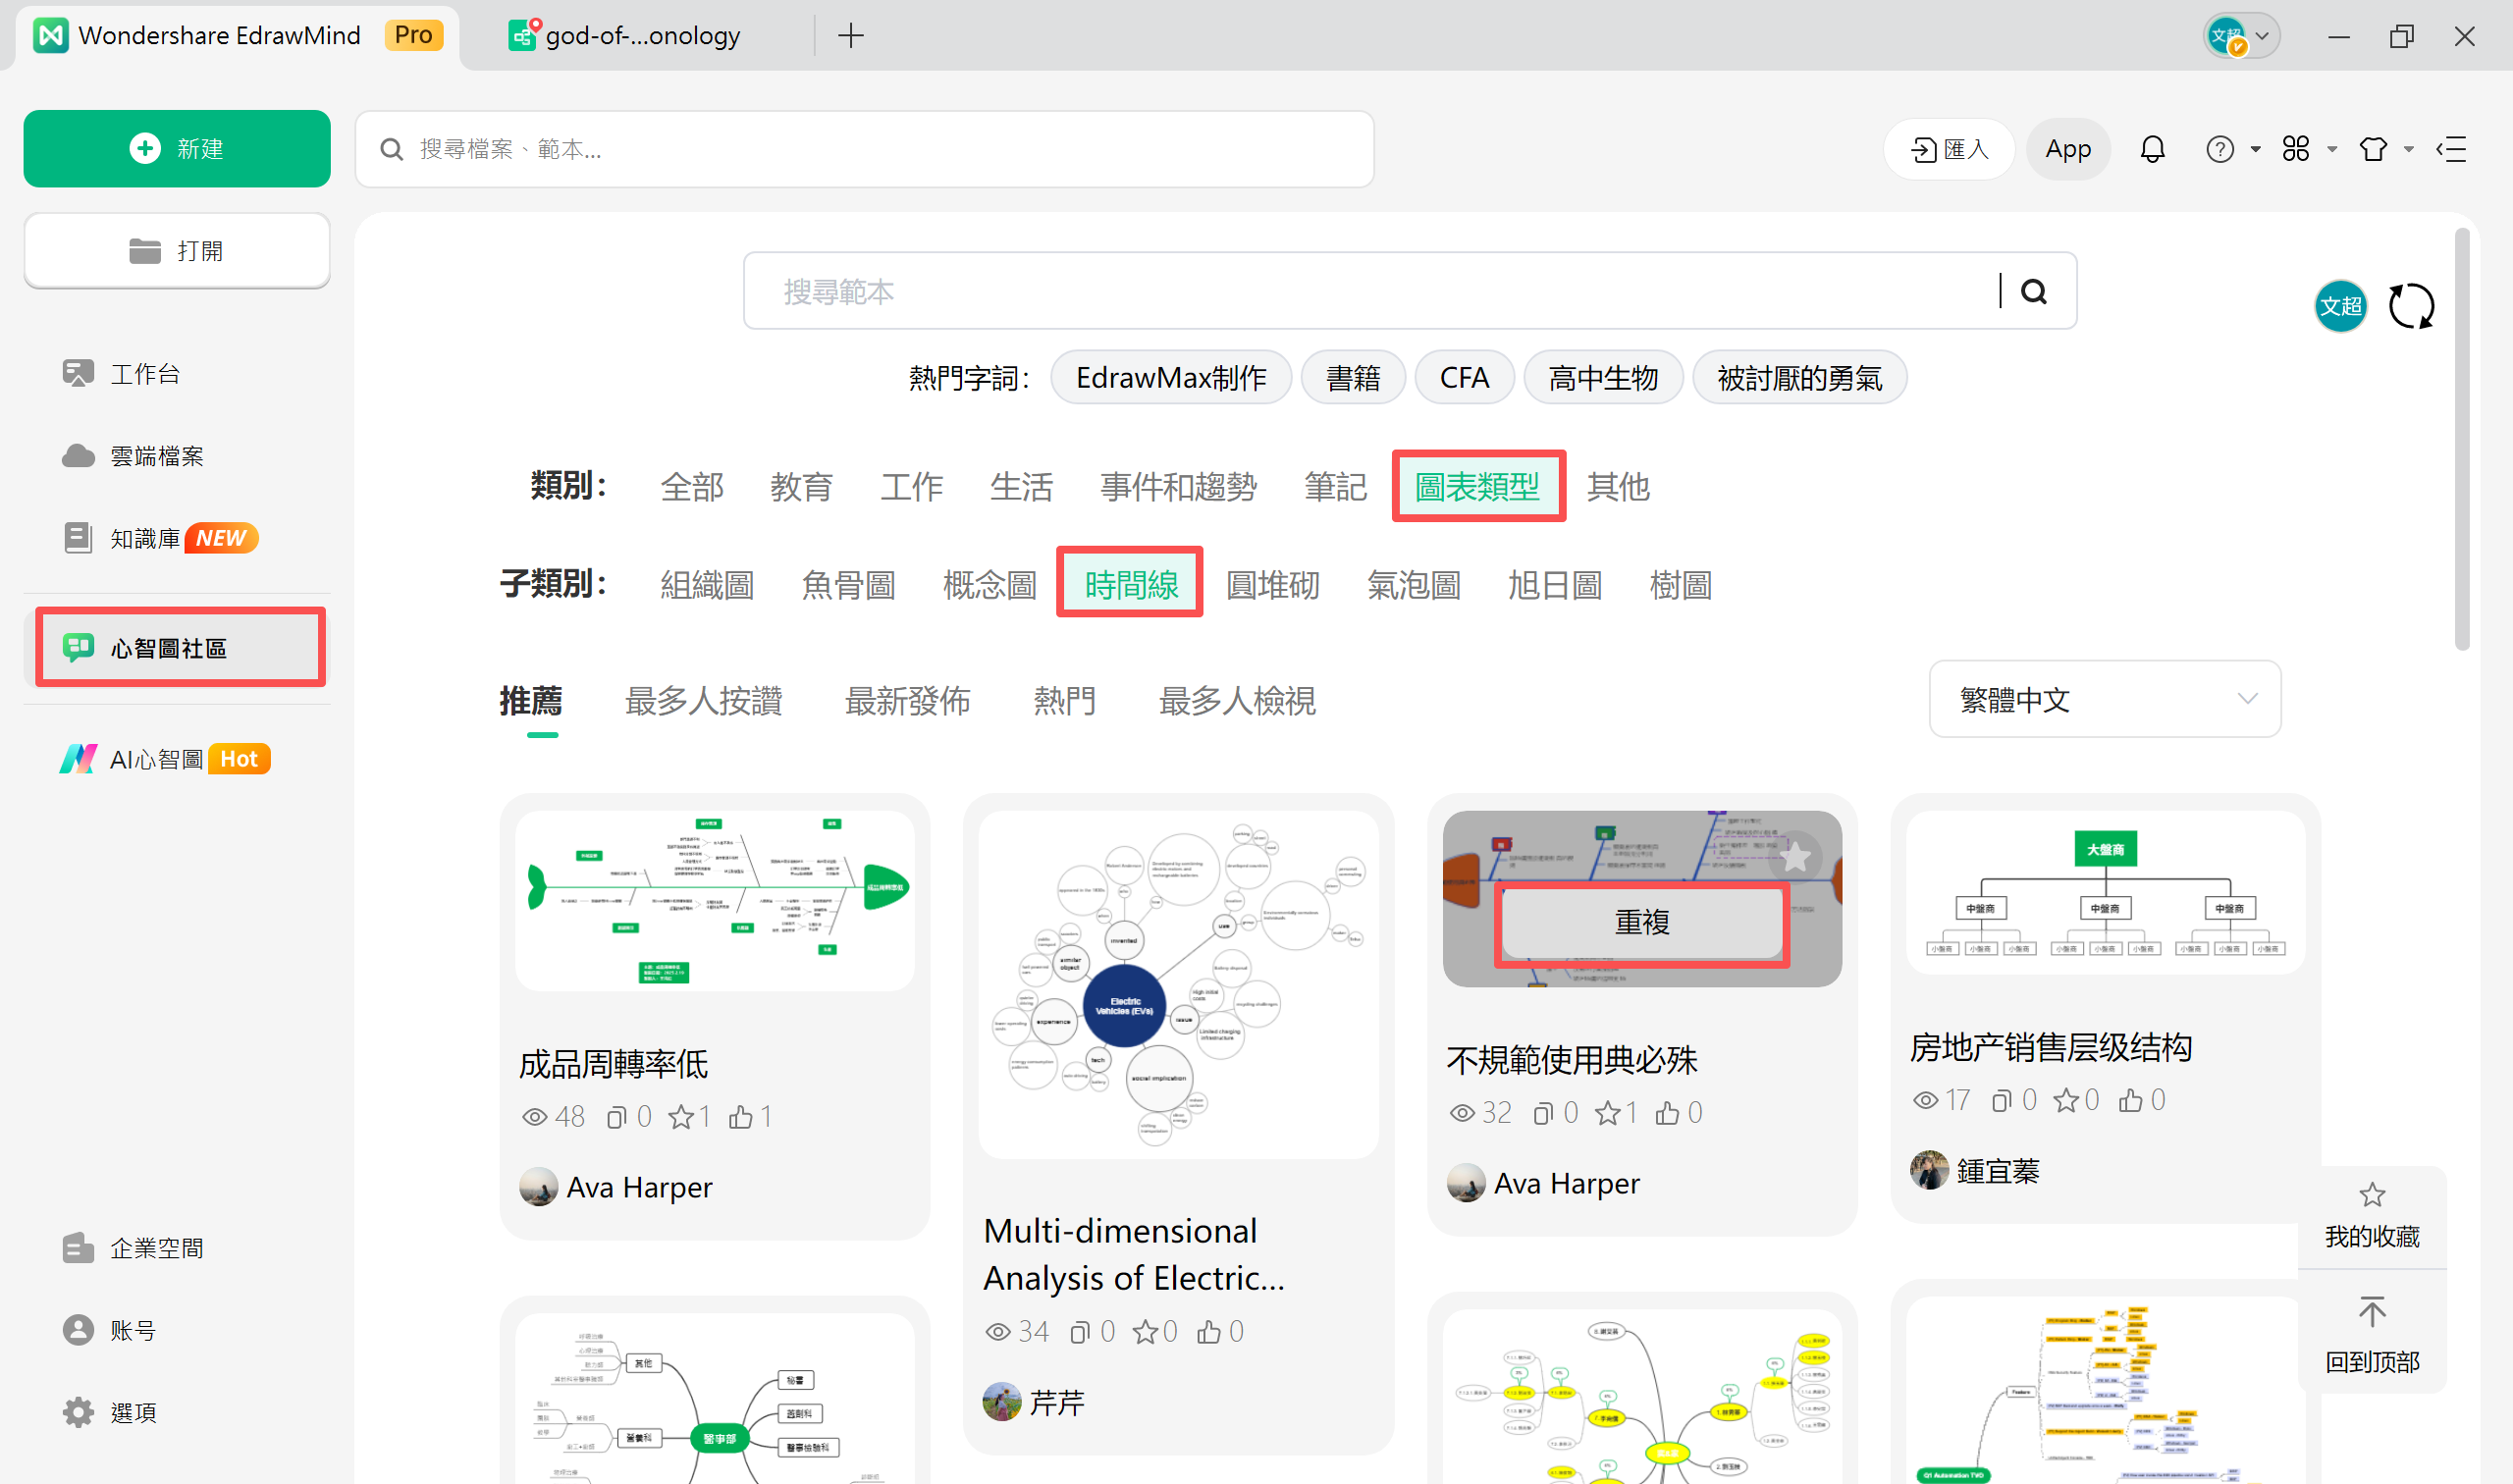Open the apps grid icon in the top toolbar
The height and width of the screenshot is (1484, 2513).
pos(2296,149)
